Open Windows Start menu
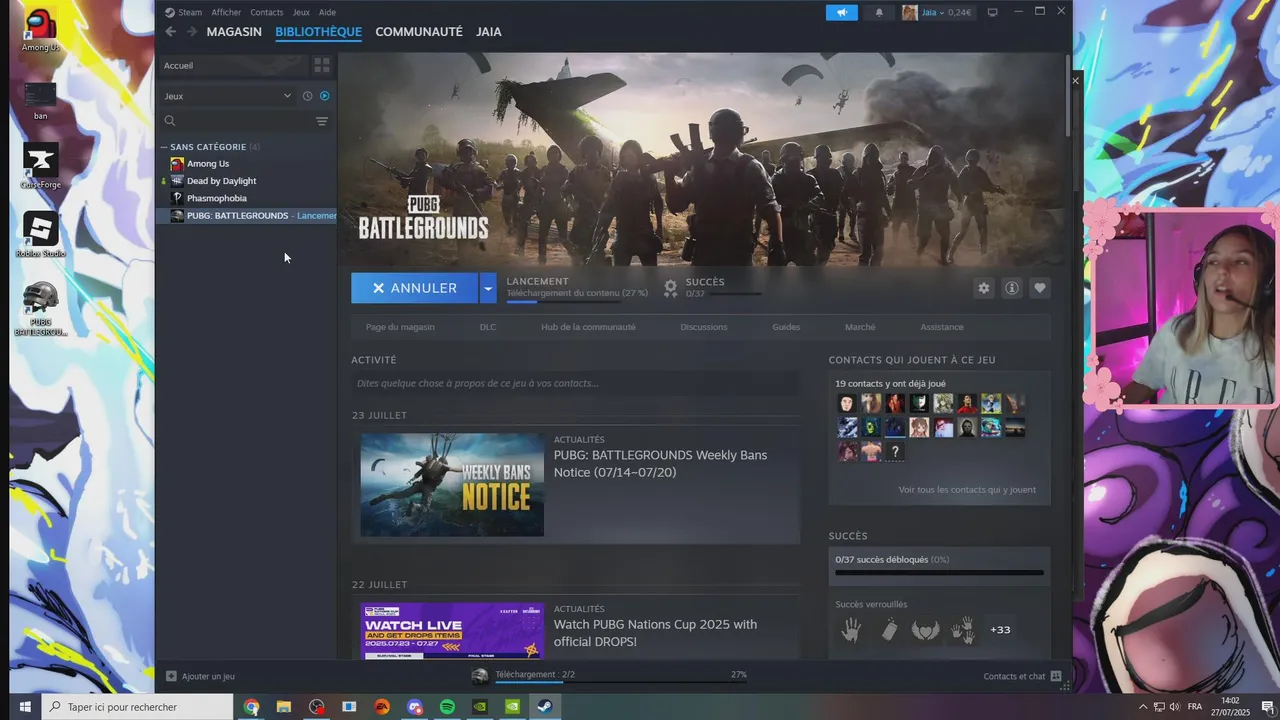 pyautogui.click(x=25, y=707)
